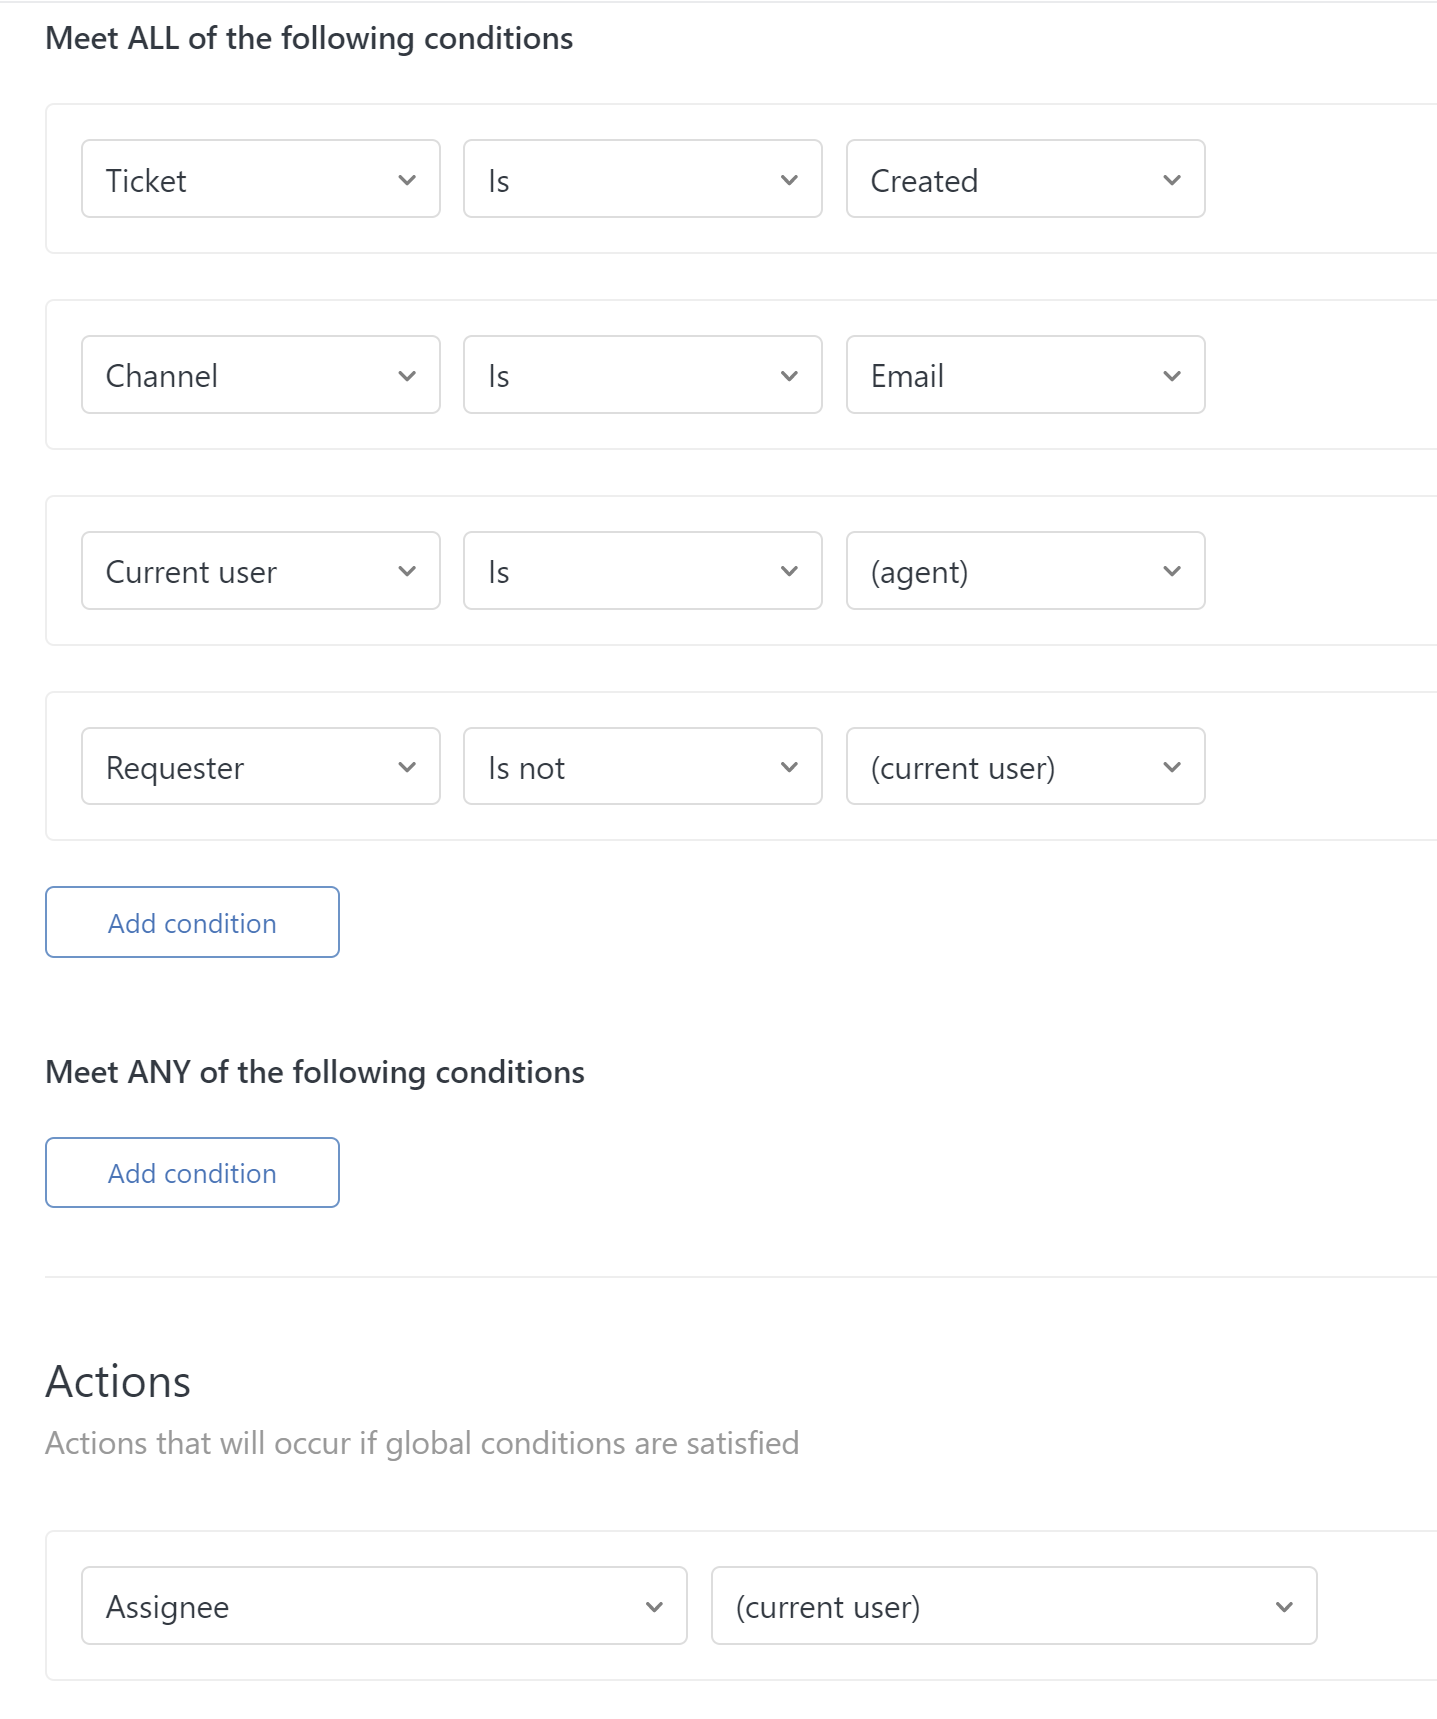Add condition under Meet ANY section
Viewport: 1437px width, 1719px height.
tap(192, 1172)
